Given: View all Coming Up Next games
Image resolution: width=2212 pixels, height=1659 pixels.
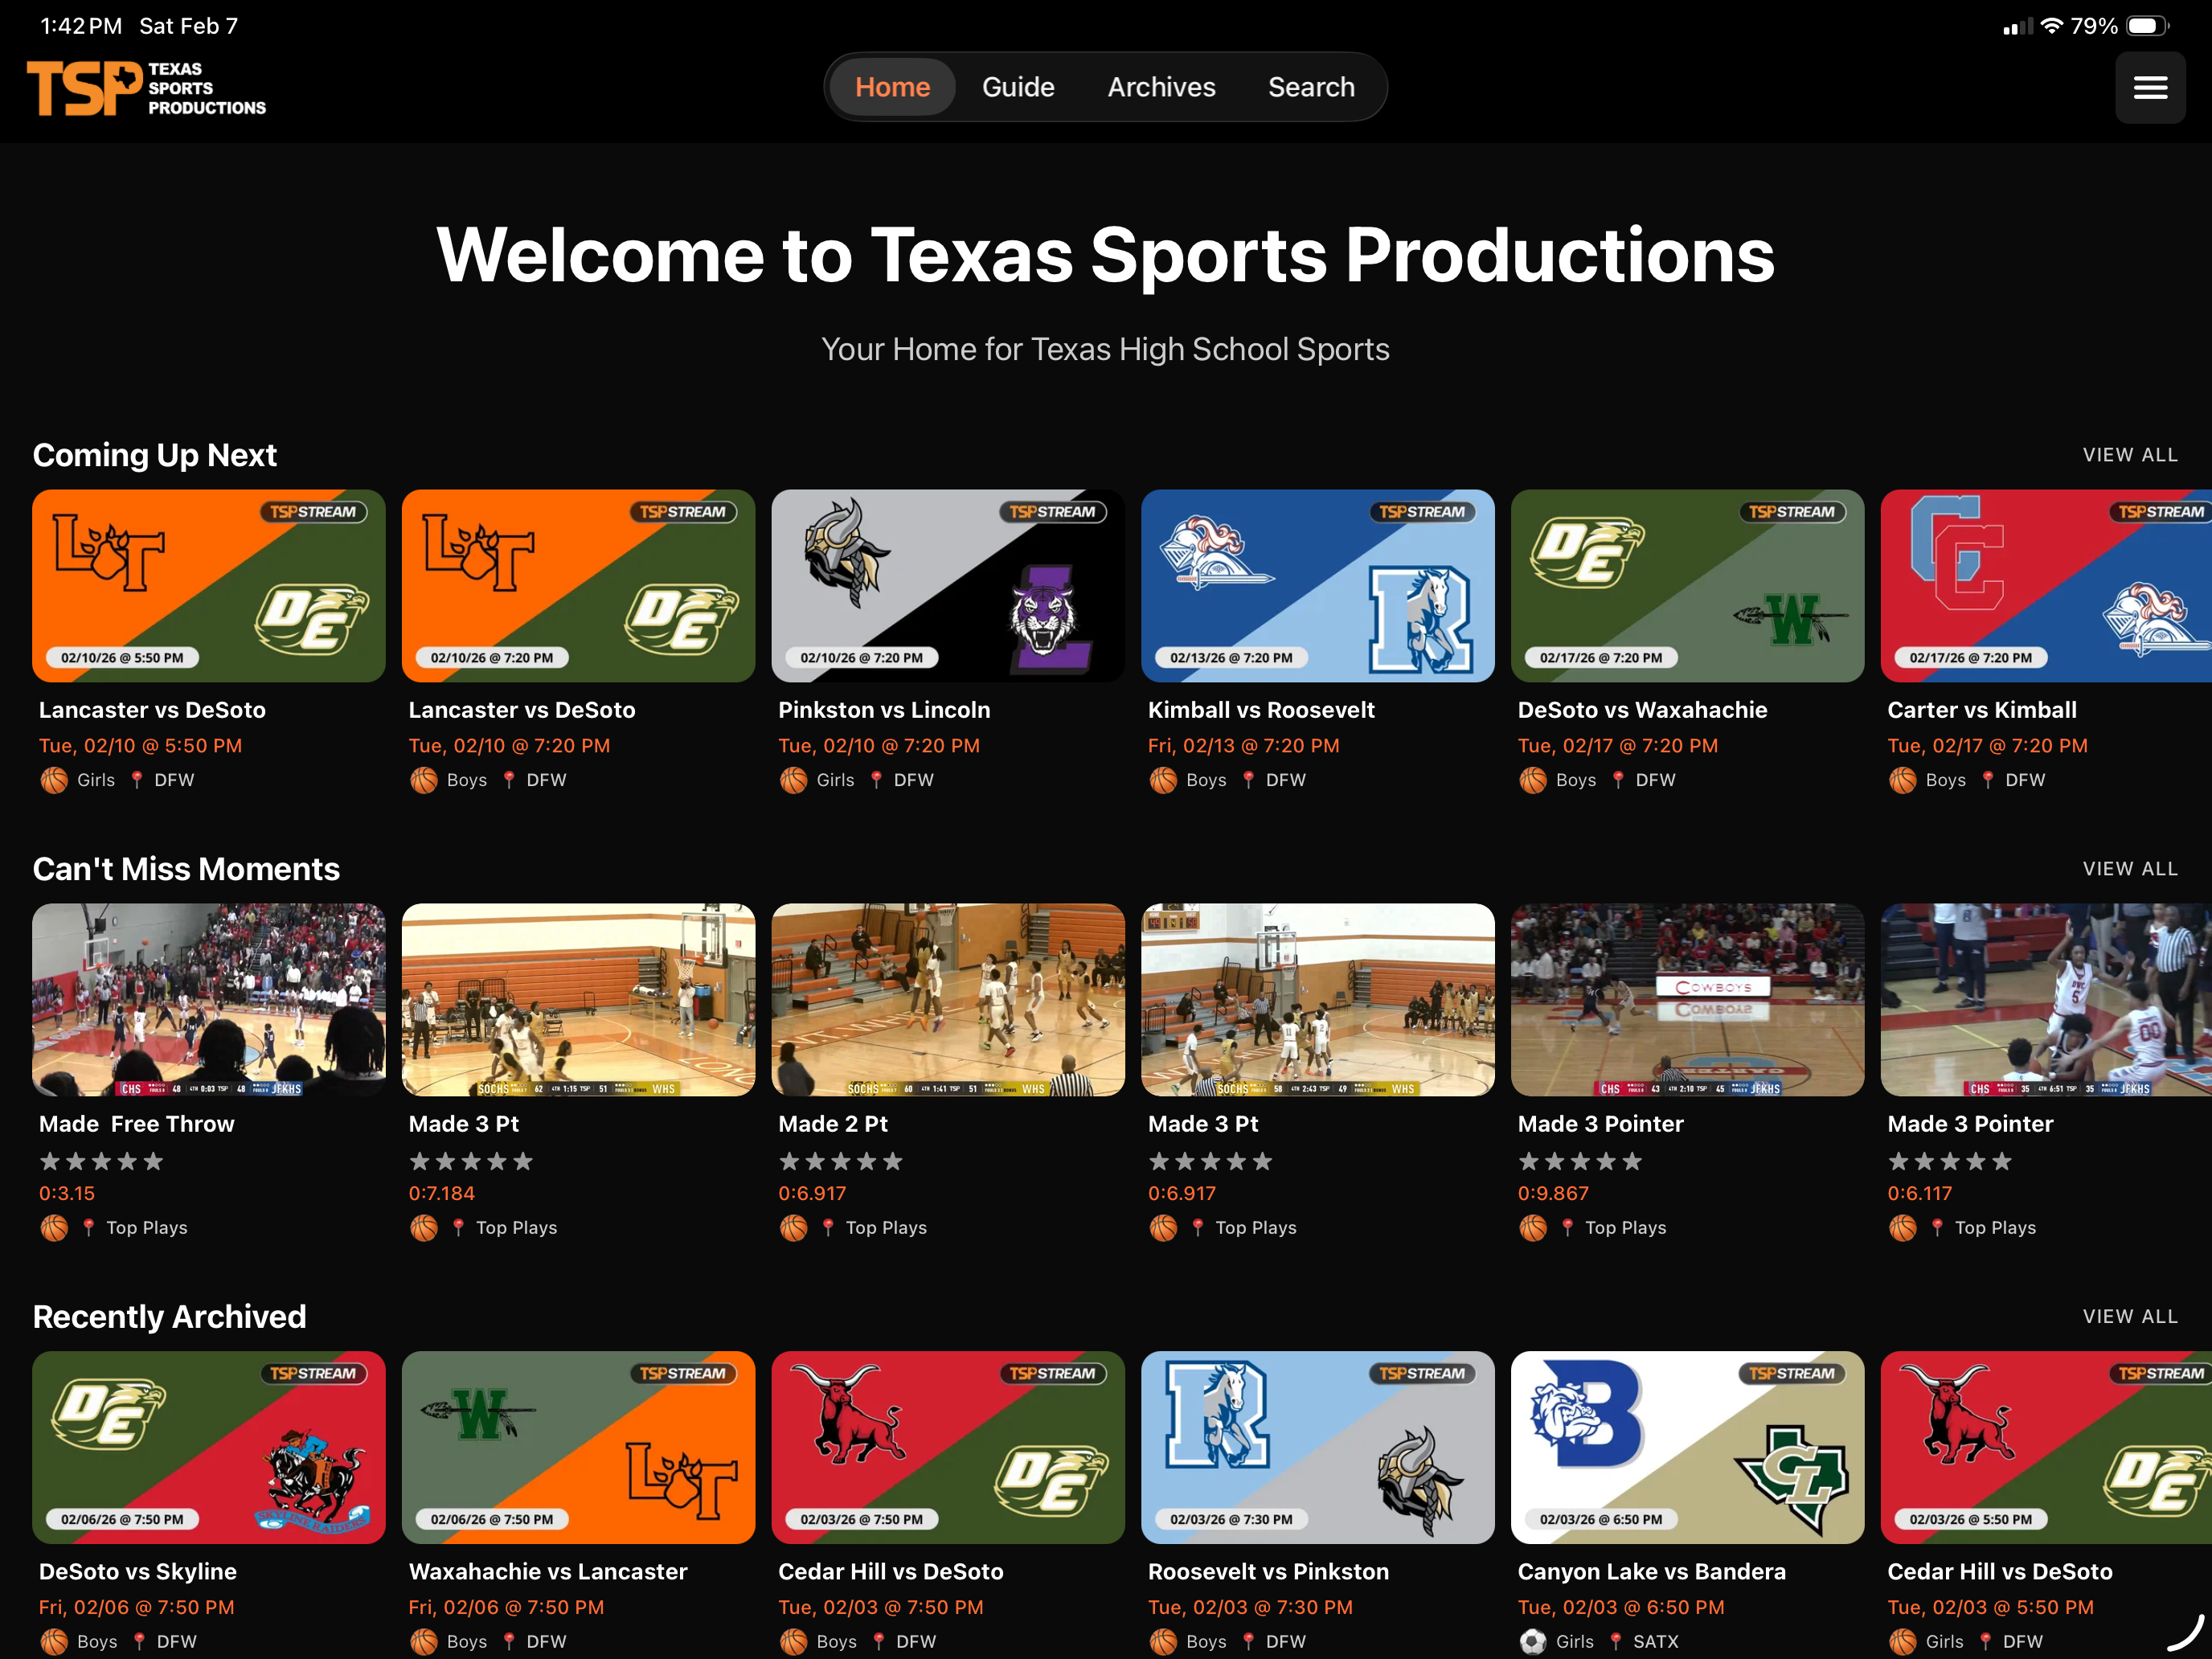Looking at the screenshot, I should [2130, 455].
